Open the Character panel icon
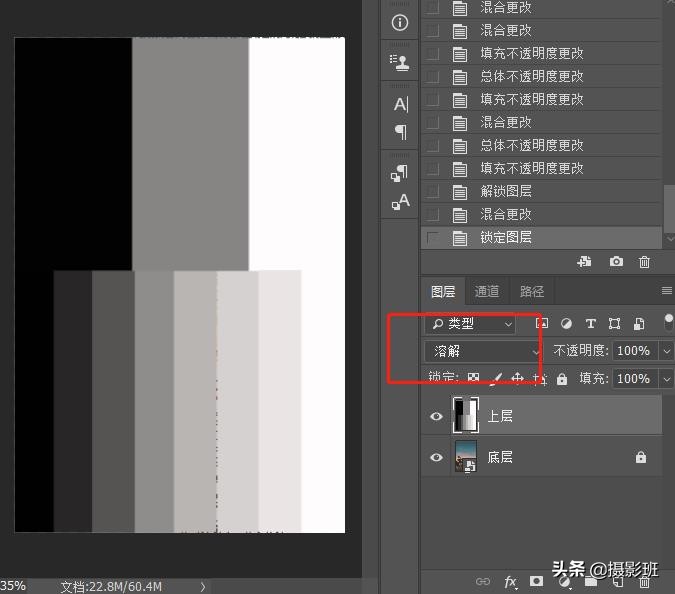Screen dimensions: 675x594 (401, 105)
